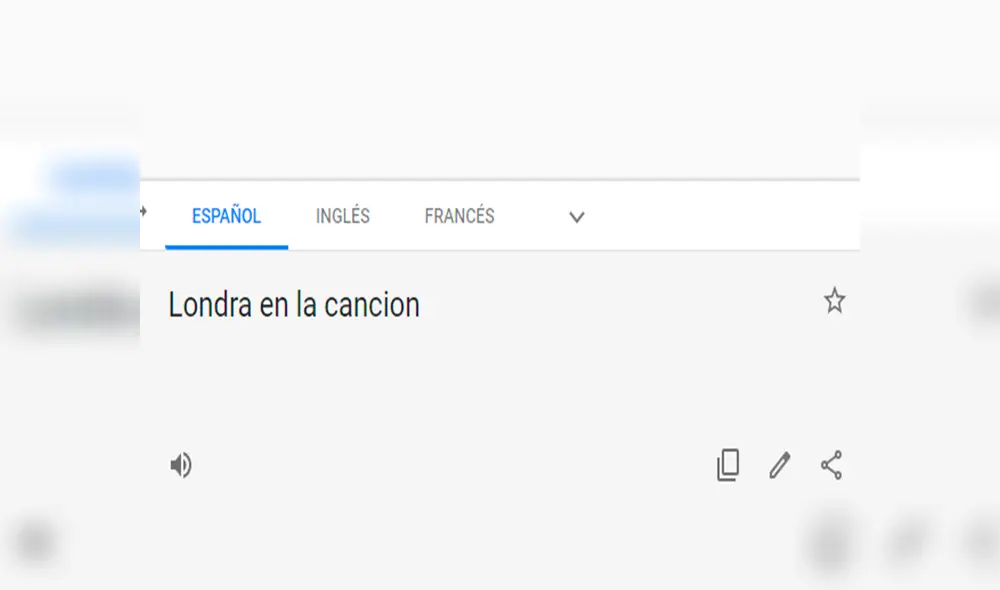Listen to the translated text pronunciation
This screenshot has height=590, width=1000.
pyautogui.click(x=181, y=465)
